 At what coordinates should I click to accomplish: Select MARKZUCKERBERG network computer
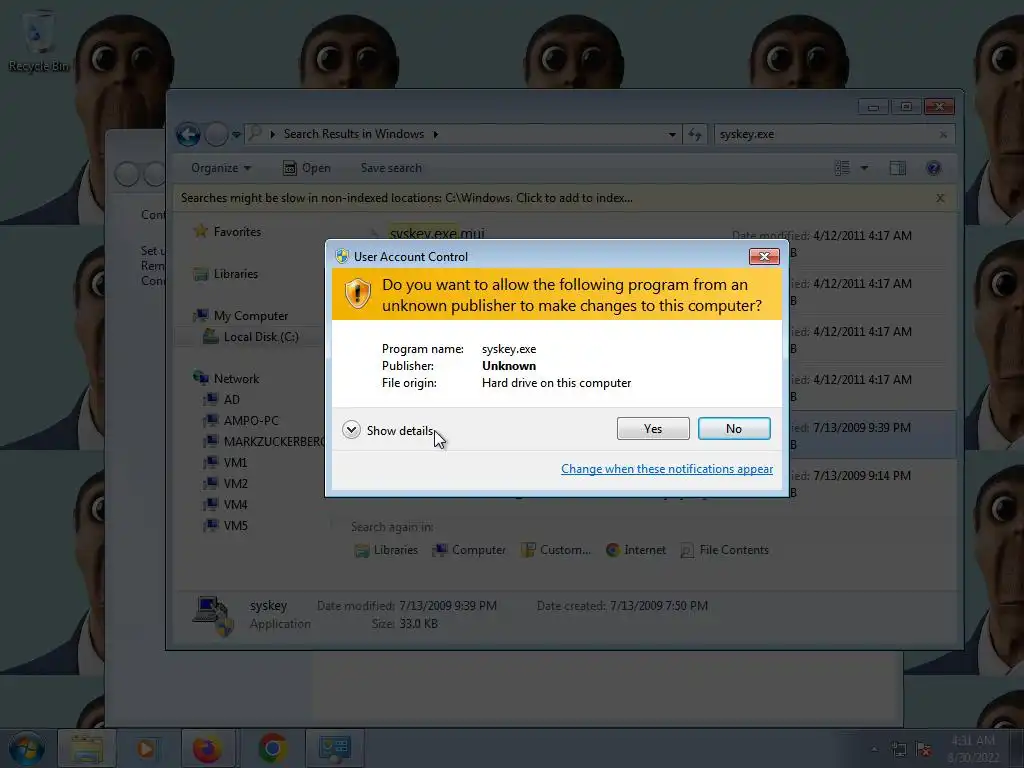(264, 441)
